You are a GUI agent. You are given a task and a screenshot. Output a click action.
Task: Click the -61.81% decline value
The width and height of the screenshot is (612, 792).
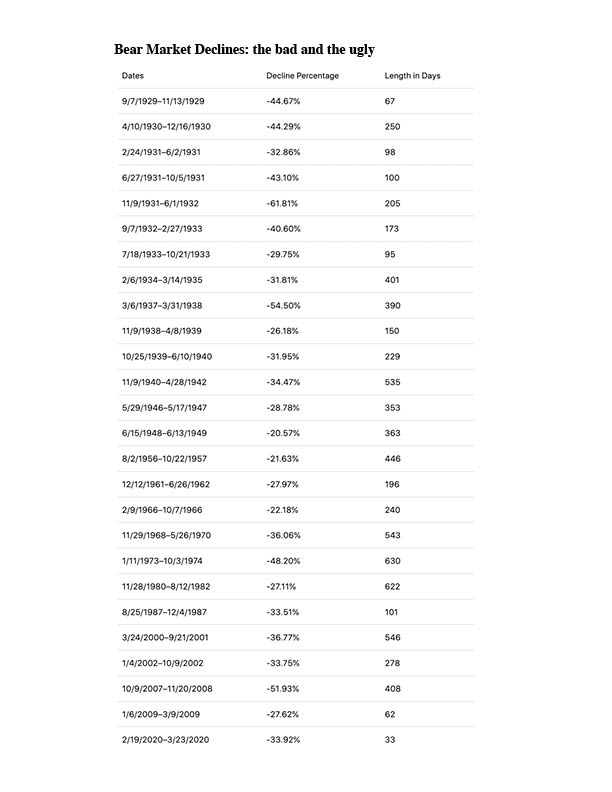pos(282,203)
